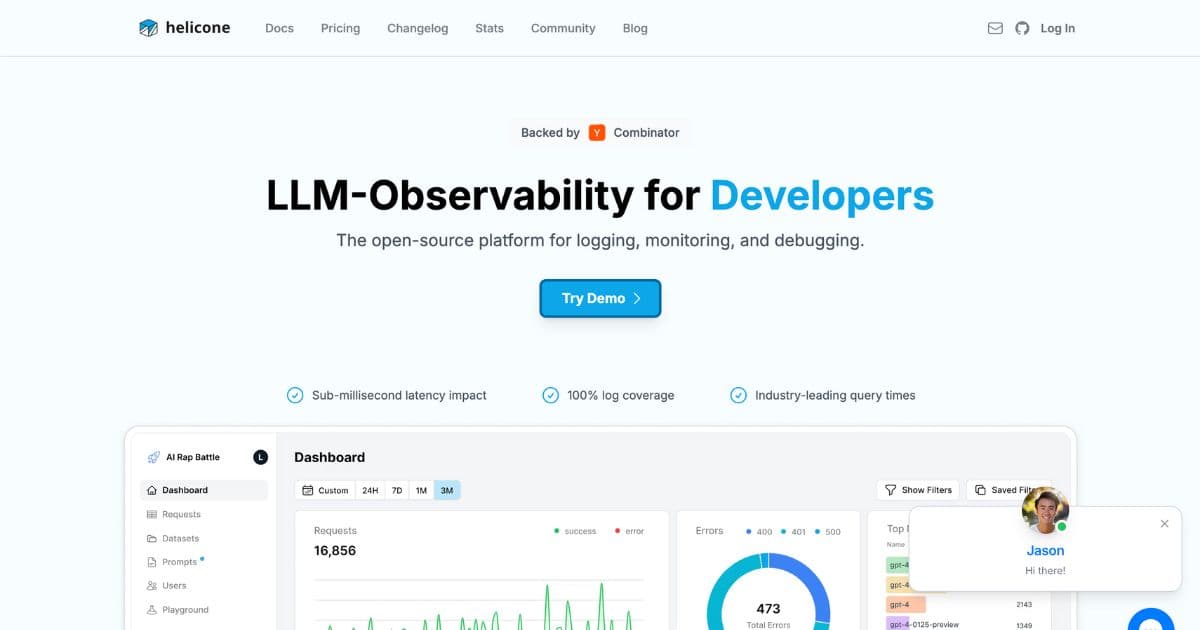The height and width of the screenshot is (630, 1200).
Task: Go to the Pricing page
Action: 340,28
